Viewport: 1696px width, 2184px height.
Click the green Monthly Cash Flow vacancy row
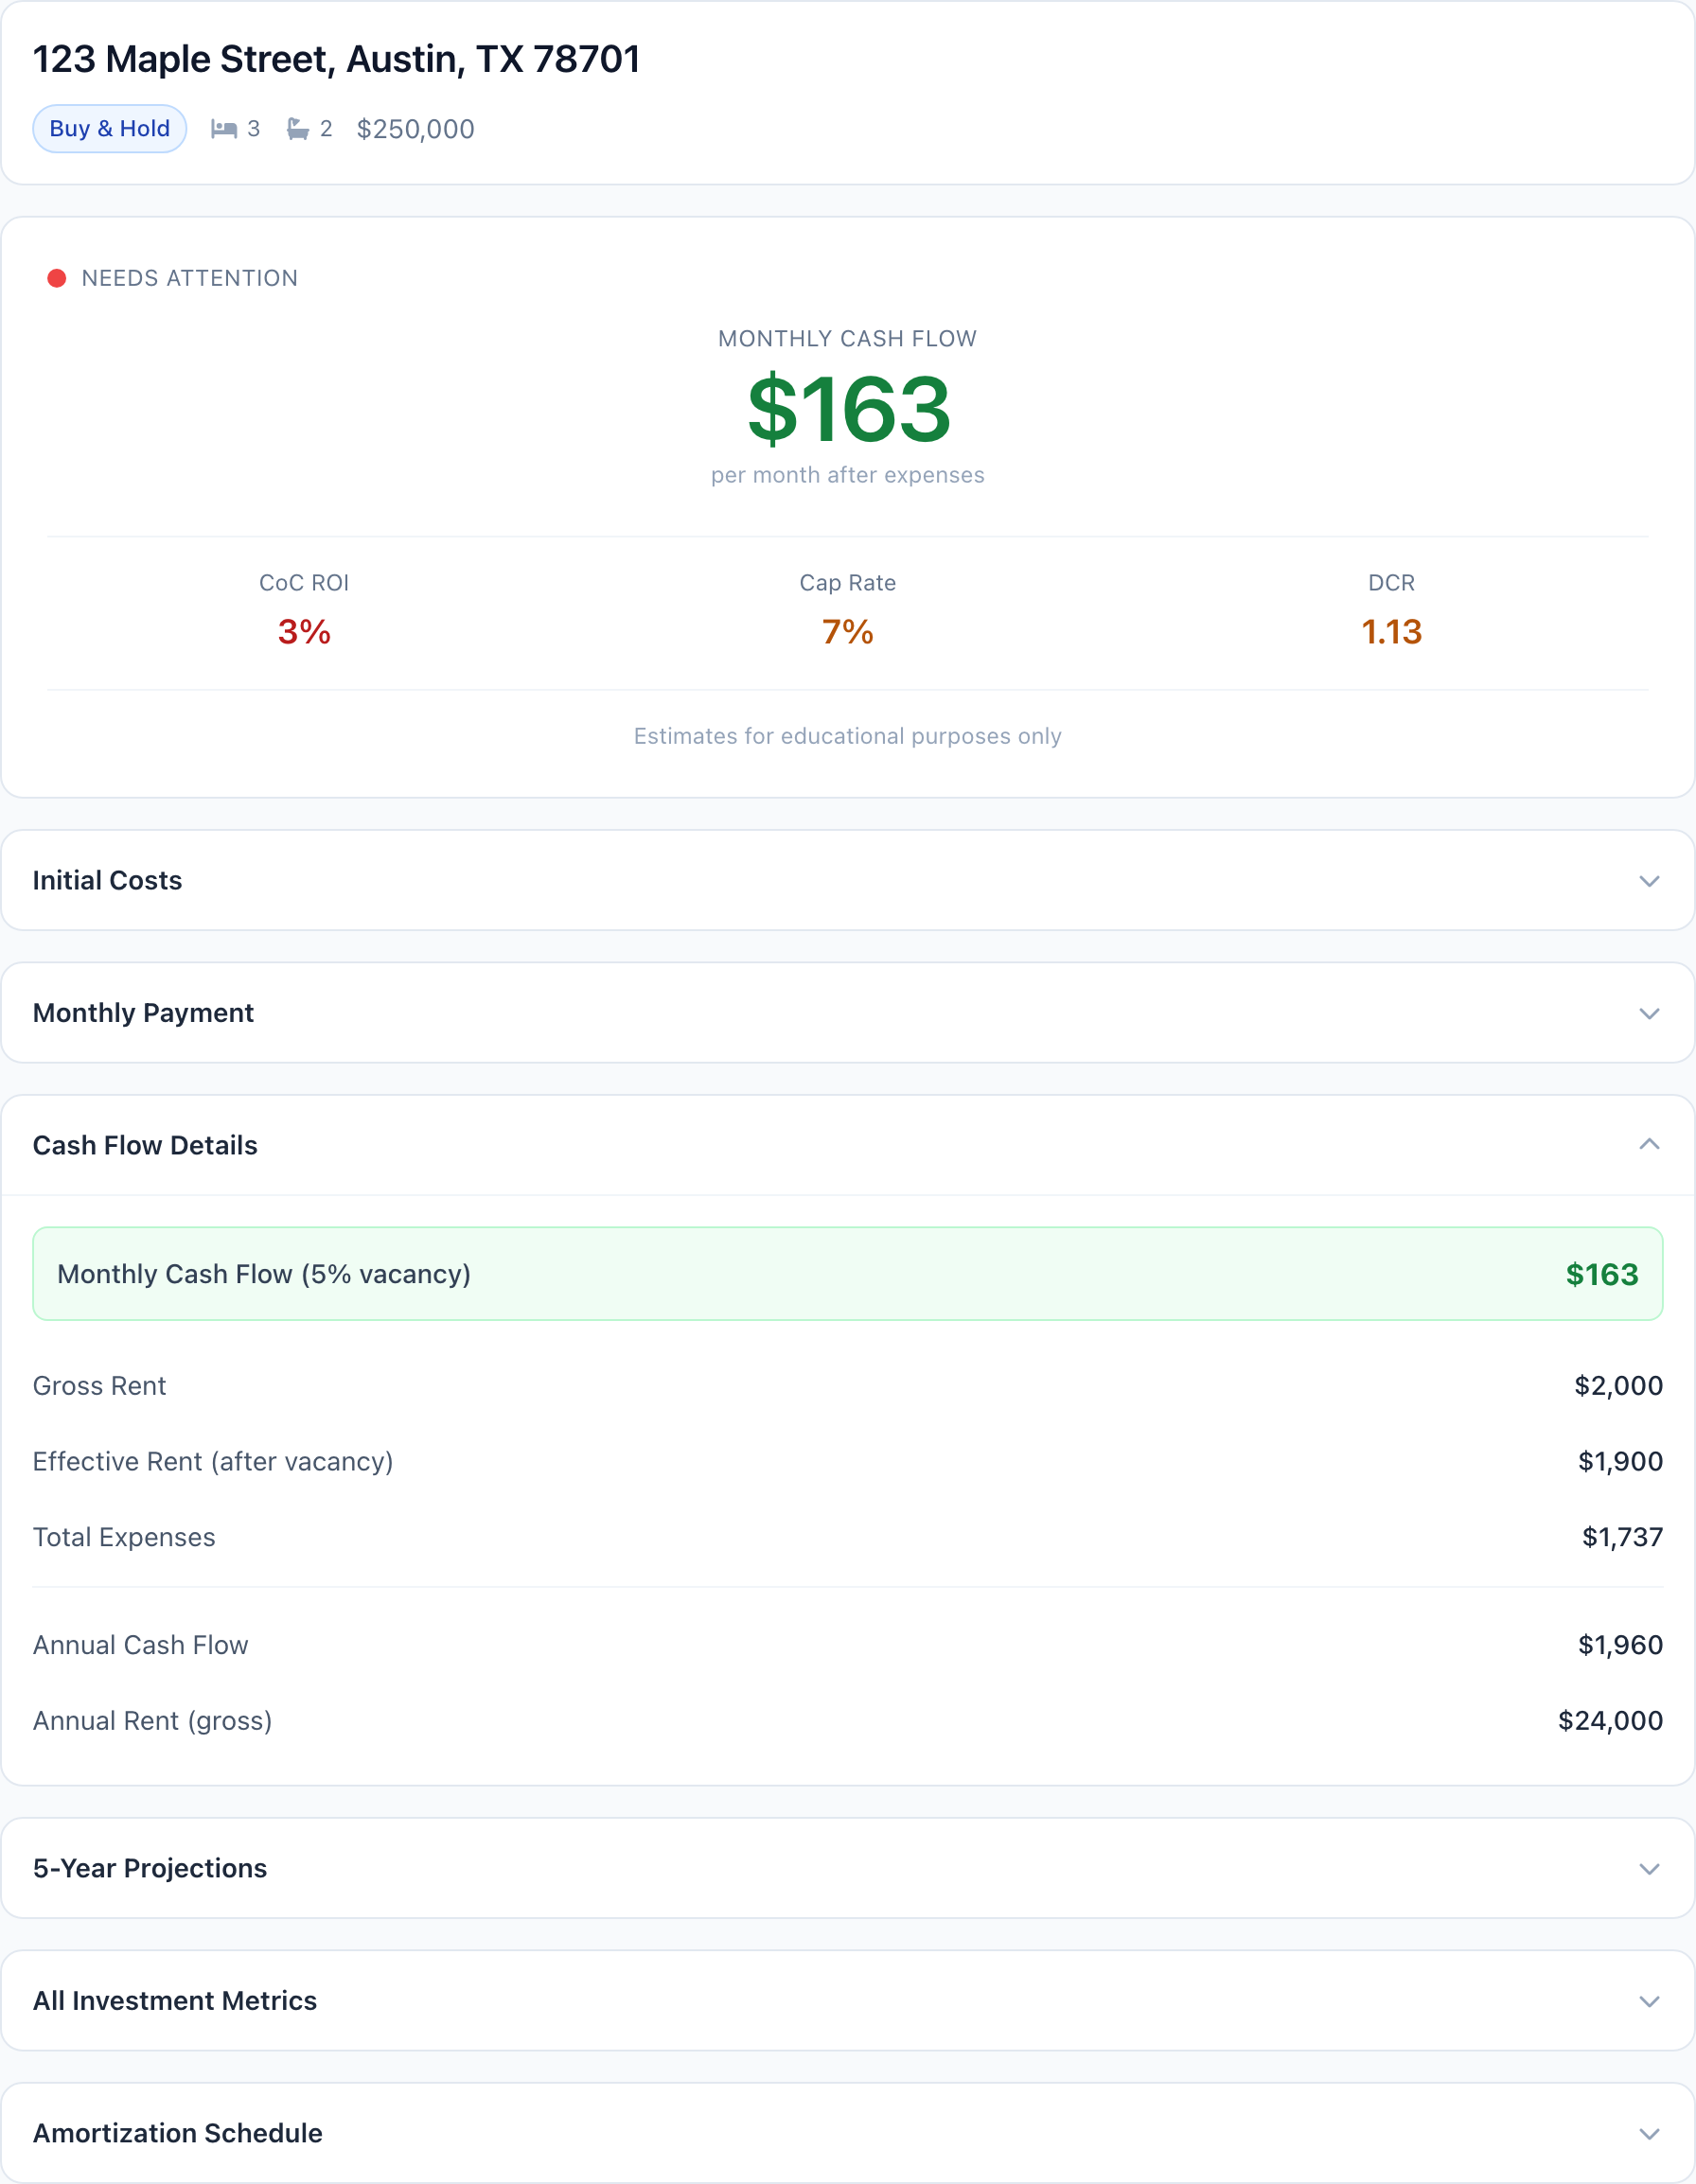[x=847, y=1274]
